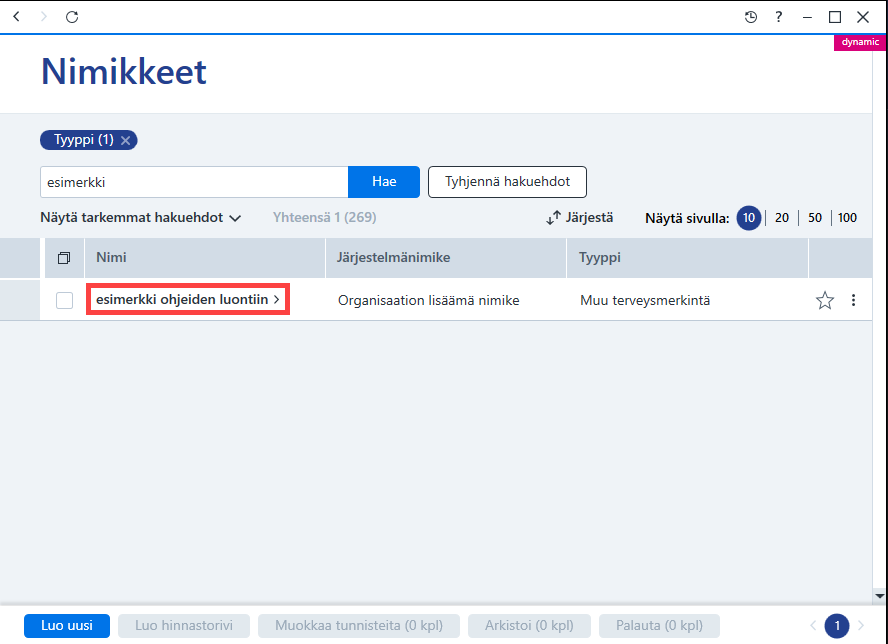Show 10 items per page
Viewport: 888px width, 644px height.
click(x=749, y=218)
